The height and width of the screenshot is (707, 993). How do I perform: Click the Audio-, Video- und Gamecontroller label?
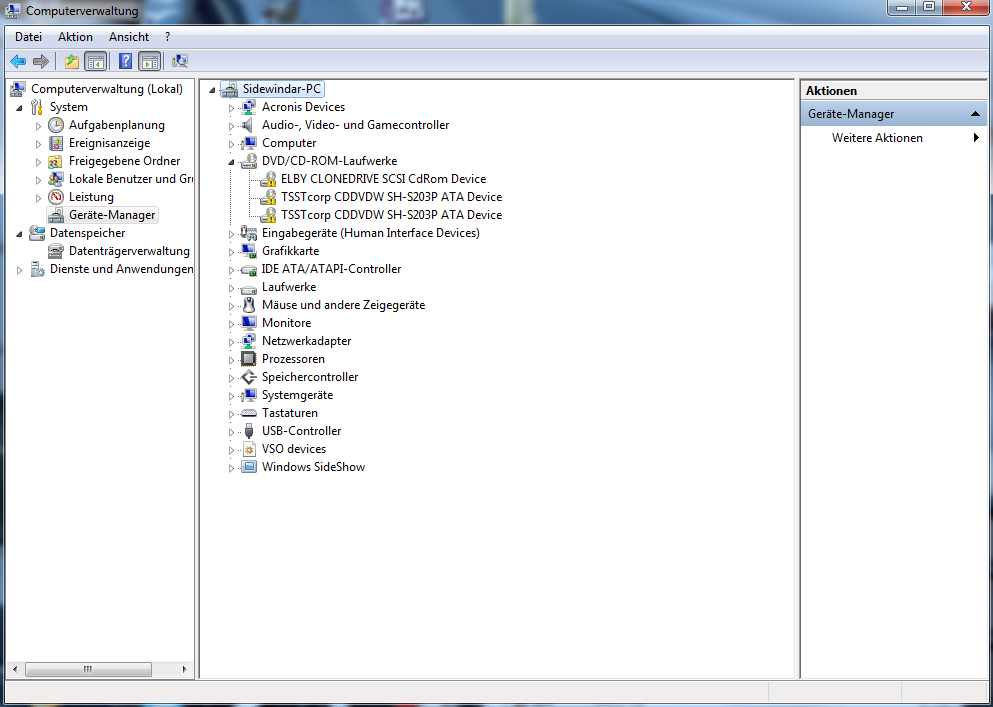pyautogui.click(x=356, y=125)
